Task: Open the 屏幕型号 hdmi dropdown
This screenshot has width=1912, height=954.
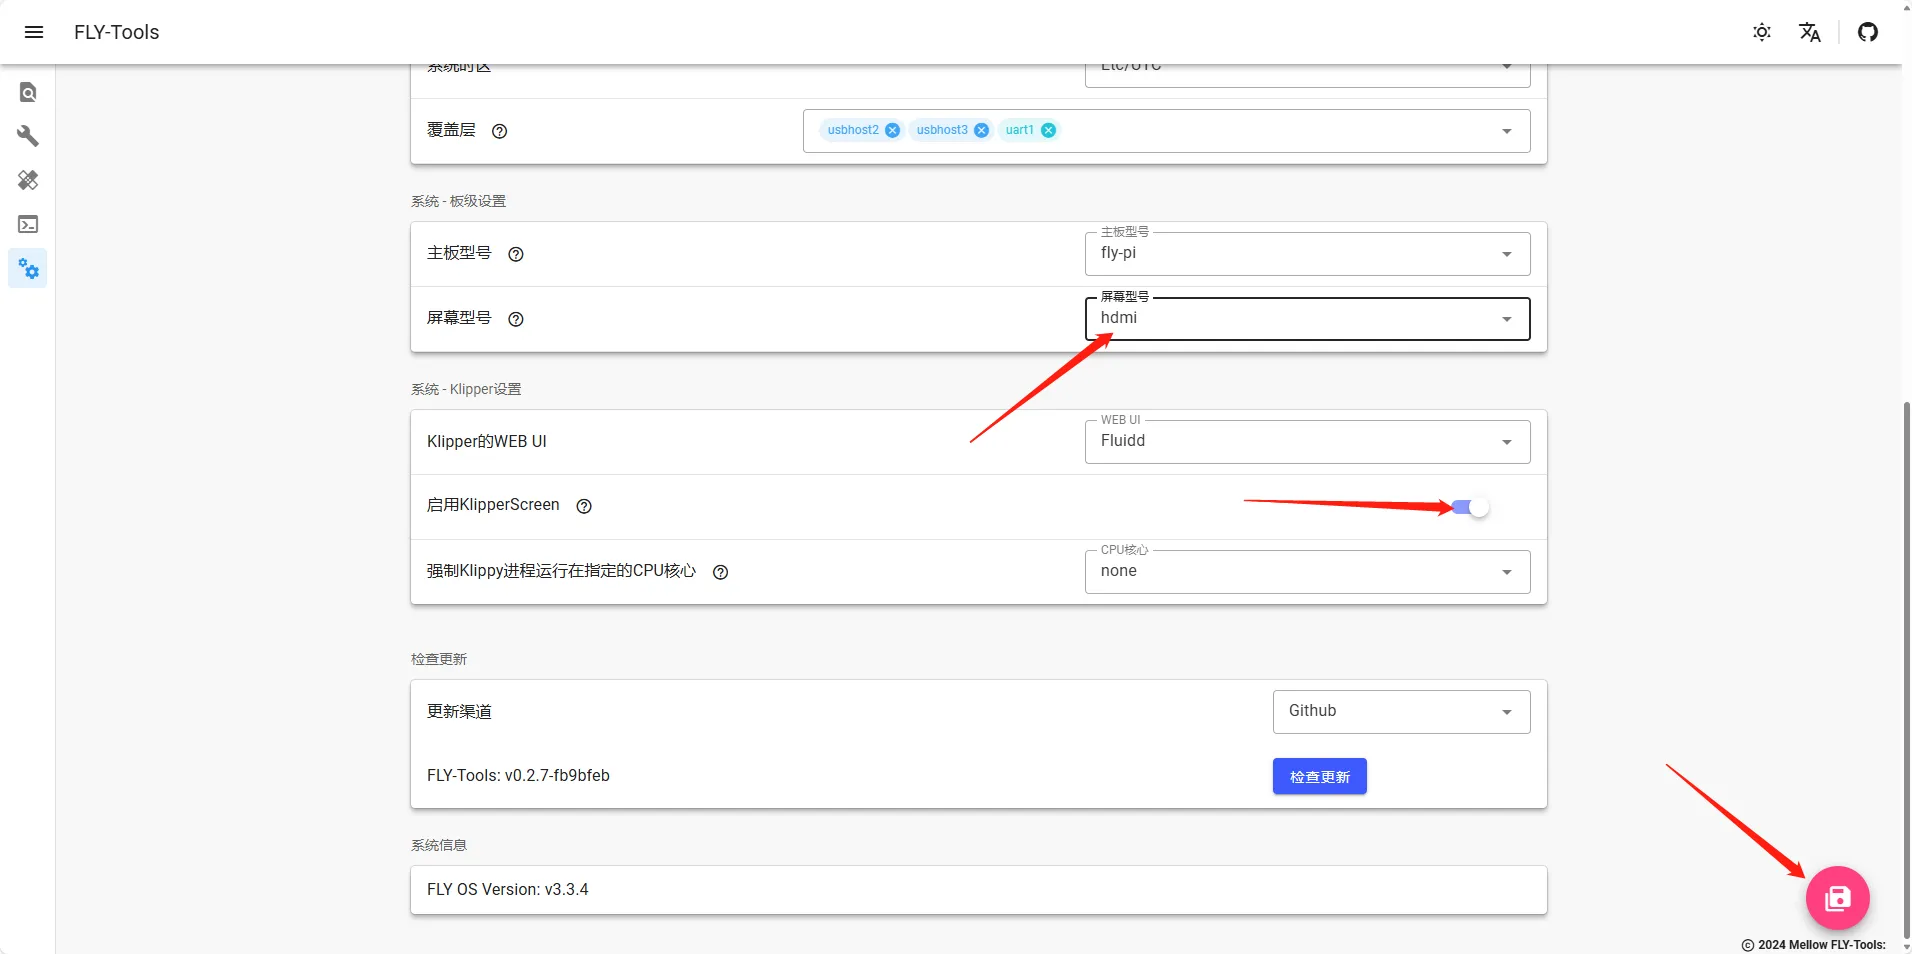Action: tap(1307, 319)
